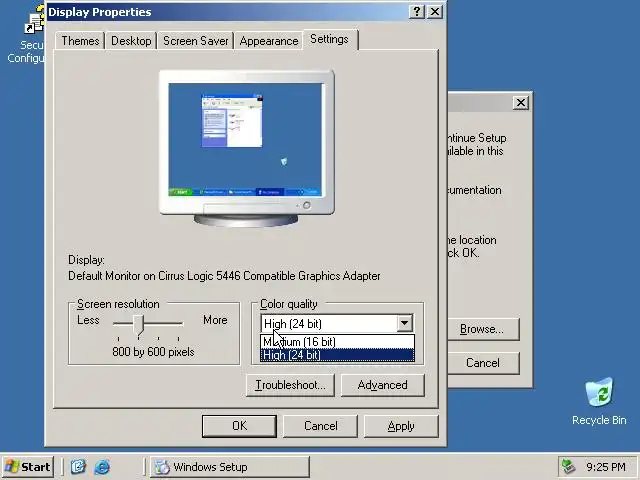
Task: Close the Display Properties window
Action: (x=435, y=11)
